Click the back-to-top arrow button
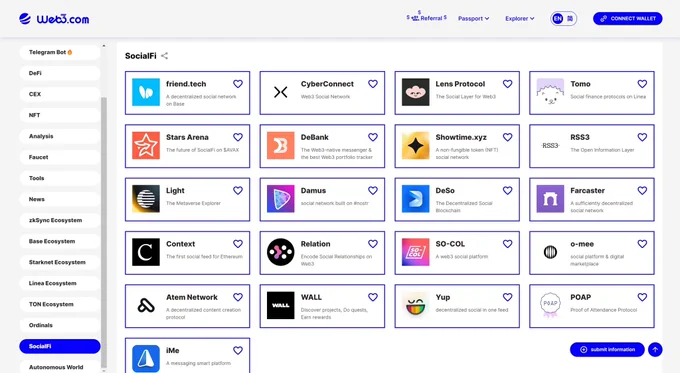The height and width of the screenshot is (373, 680). (655, 350)
